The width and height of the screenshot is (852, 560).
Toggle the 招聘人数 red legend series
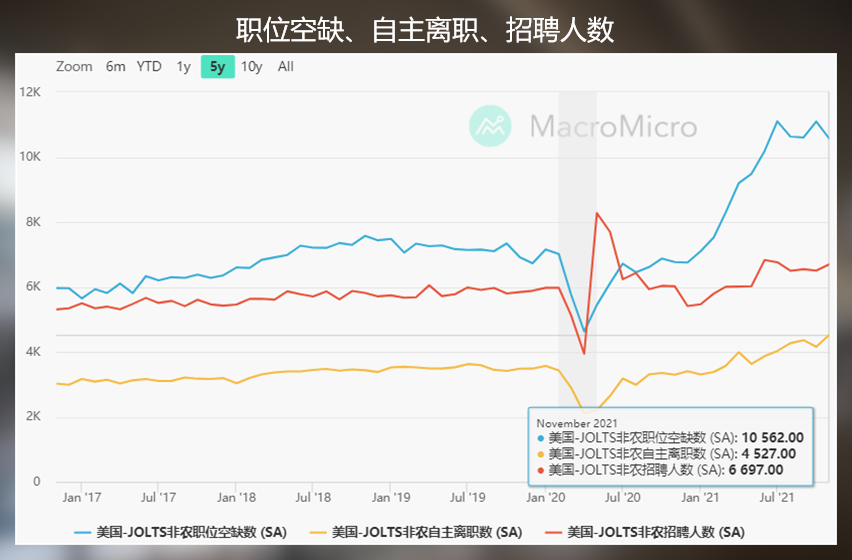tap(644, 532)
